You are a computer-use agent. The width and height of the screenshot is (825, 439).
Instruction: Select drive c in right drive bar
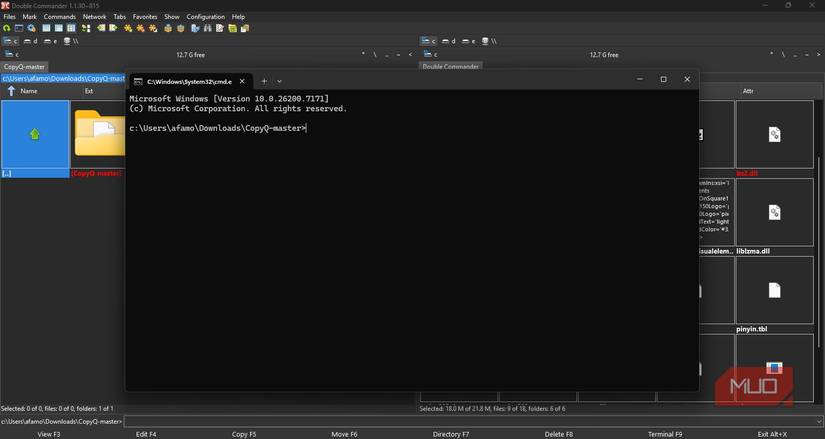(x=428, y=41)
